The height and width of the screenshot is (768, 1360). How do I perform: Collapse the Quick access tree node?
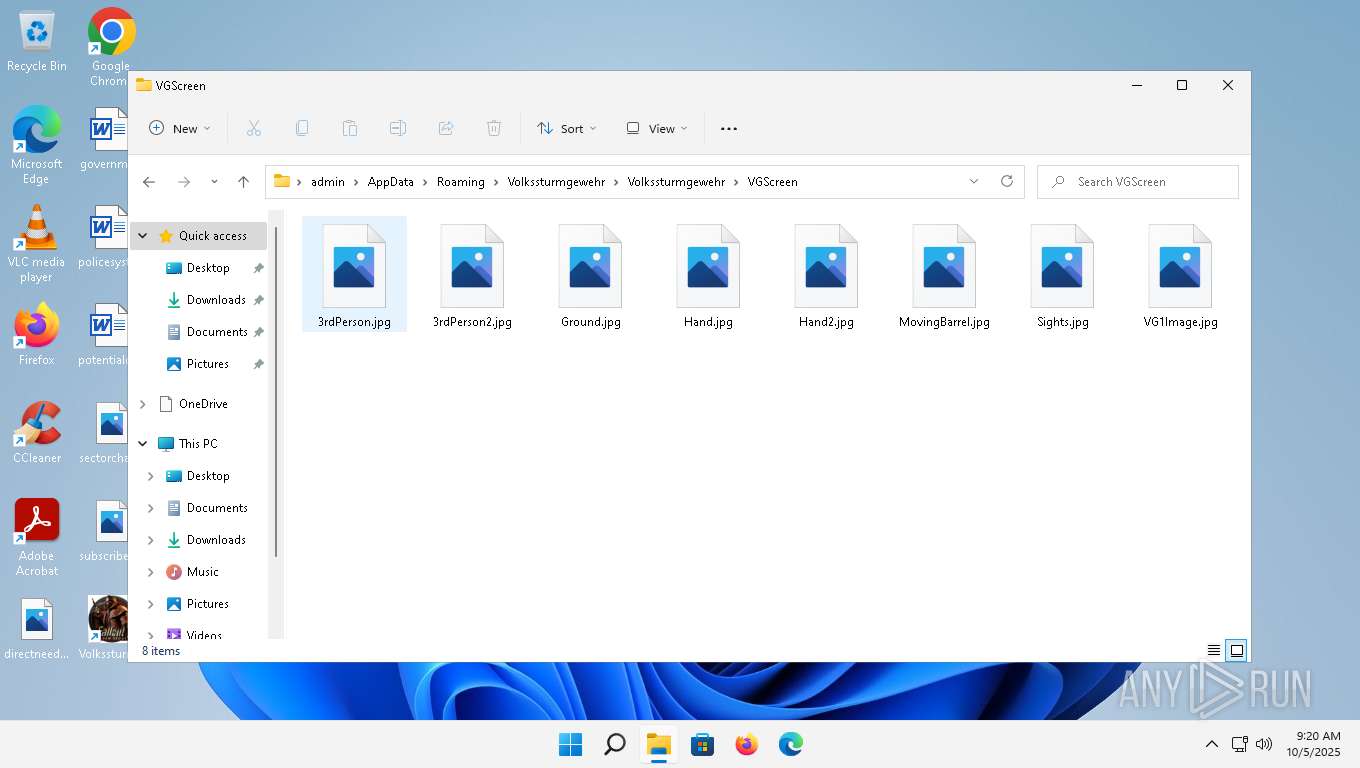tap(143, 236)
